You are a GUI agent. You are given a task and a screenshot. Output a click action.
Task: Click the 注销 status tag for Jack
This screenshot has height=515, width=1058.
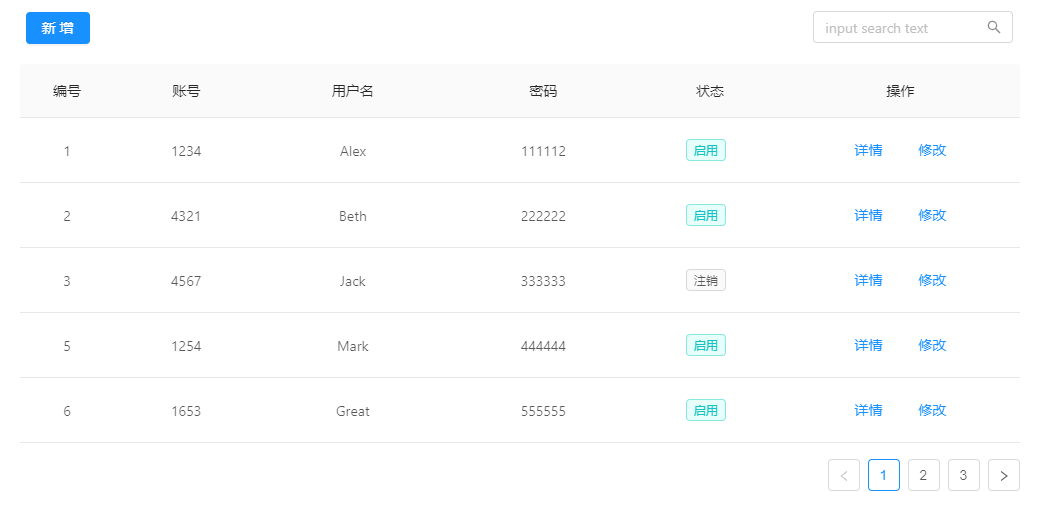tap(706, 281)
